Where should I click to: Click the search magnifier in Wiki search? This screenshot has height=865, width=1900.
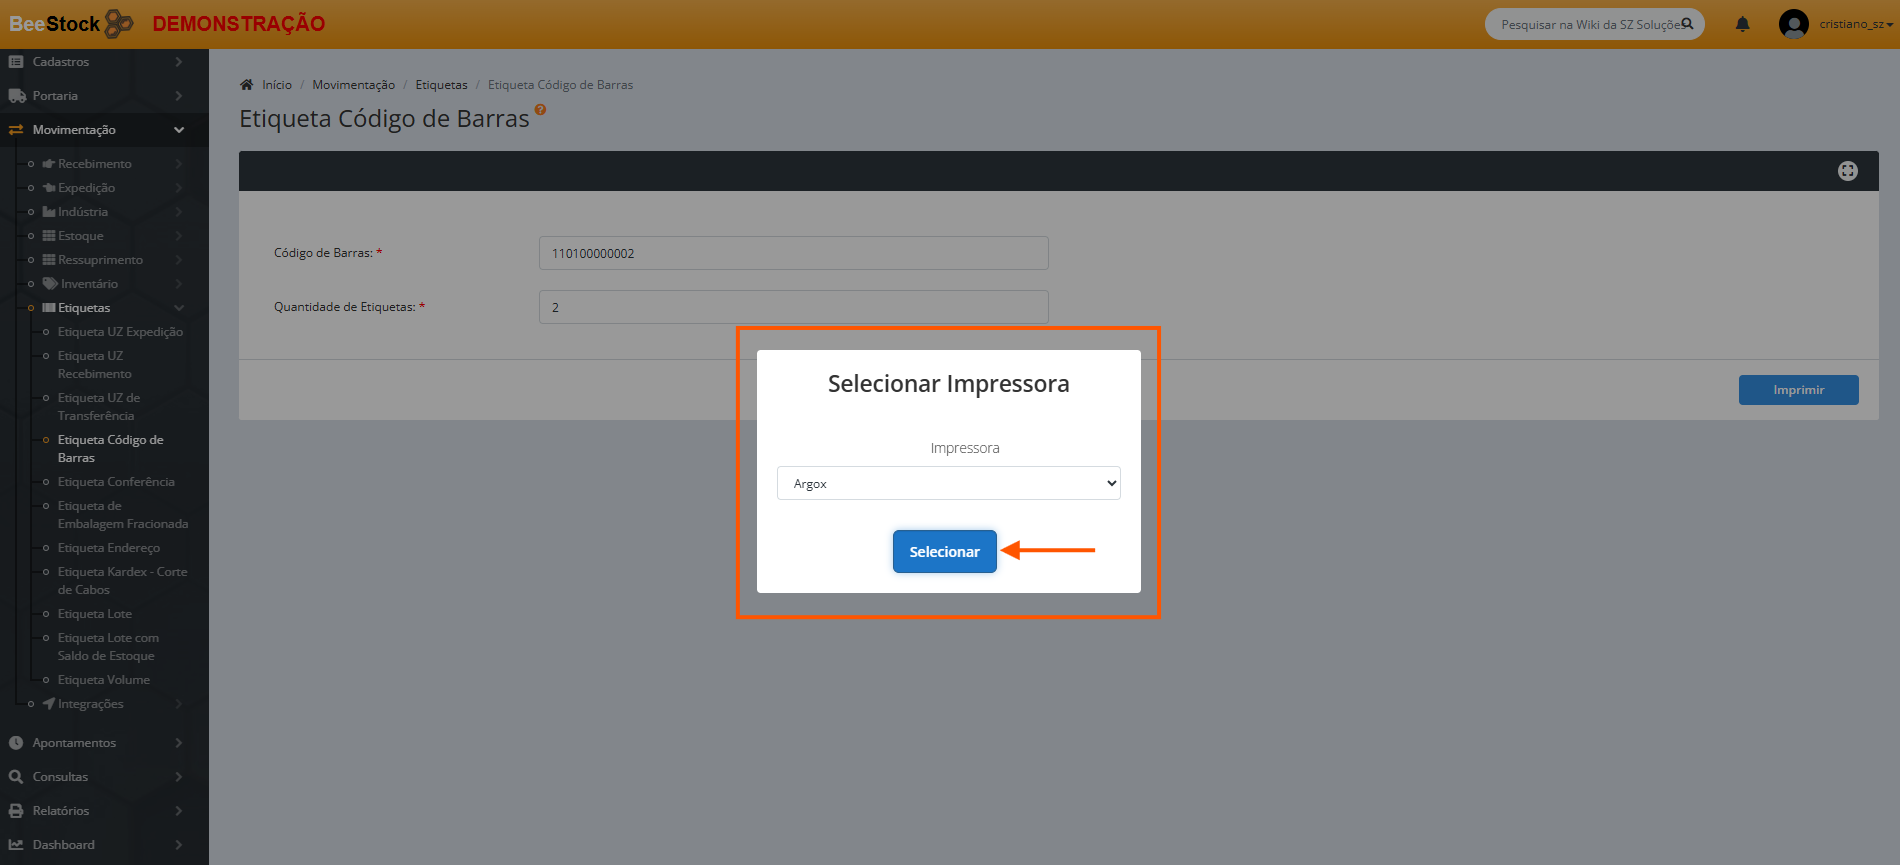[x=1687, y=24]
